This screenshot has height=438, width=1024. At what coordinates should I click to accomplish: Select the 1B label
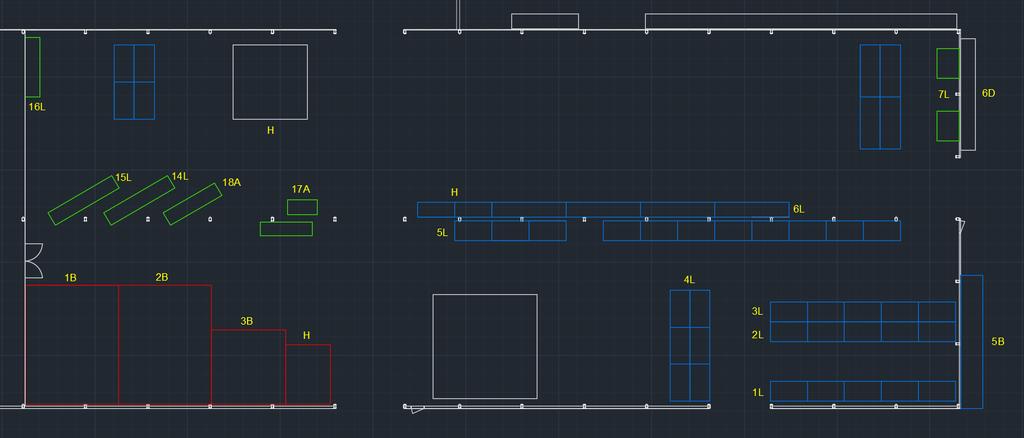tap(71, 278)
